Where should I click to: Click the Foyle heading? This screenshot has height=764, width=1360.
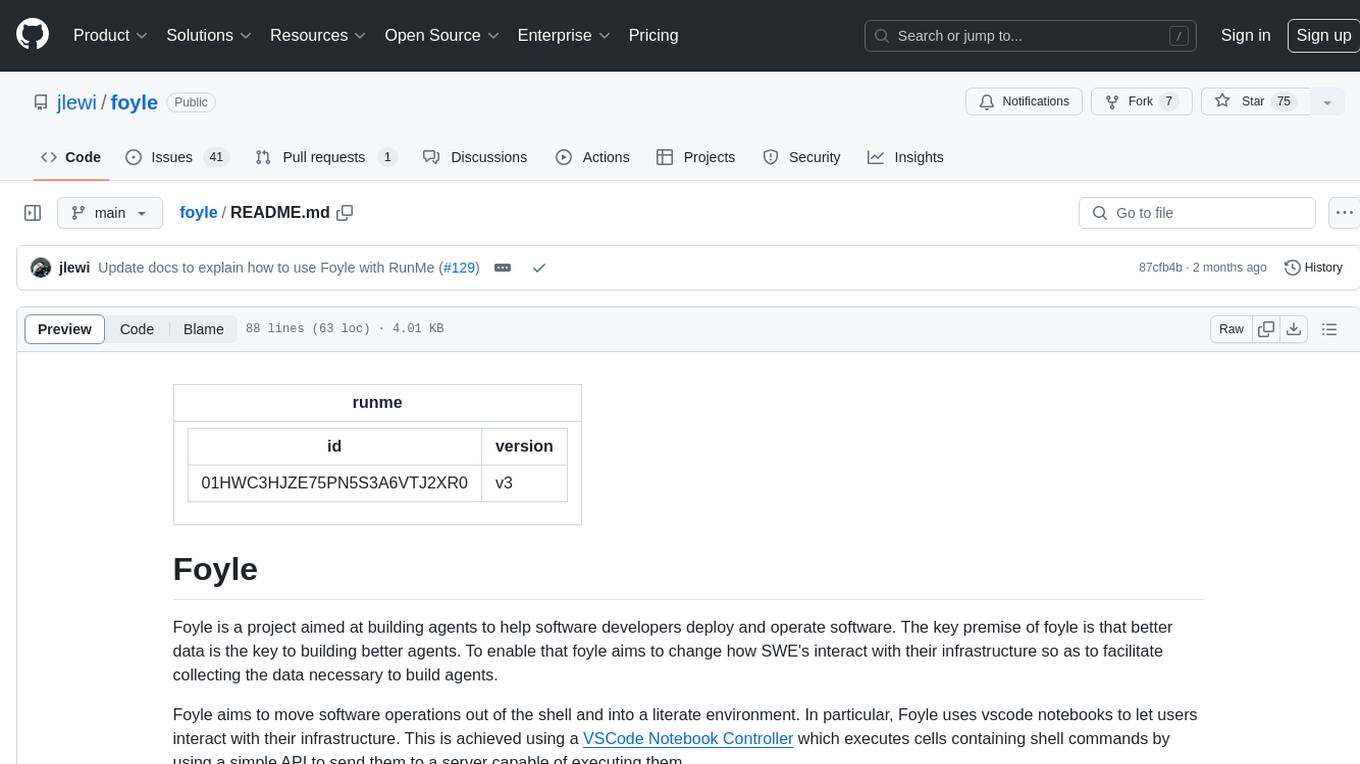[215, 569]
